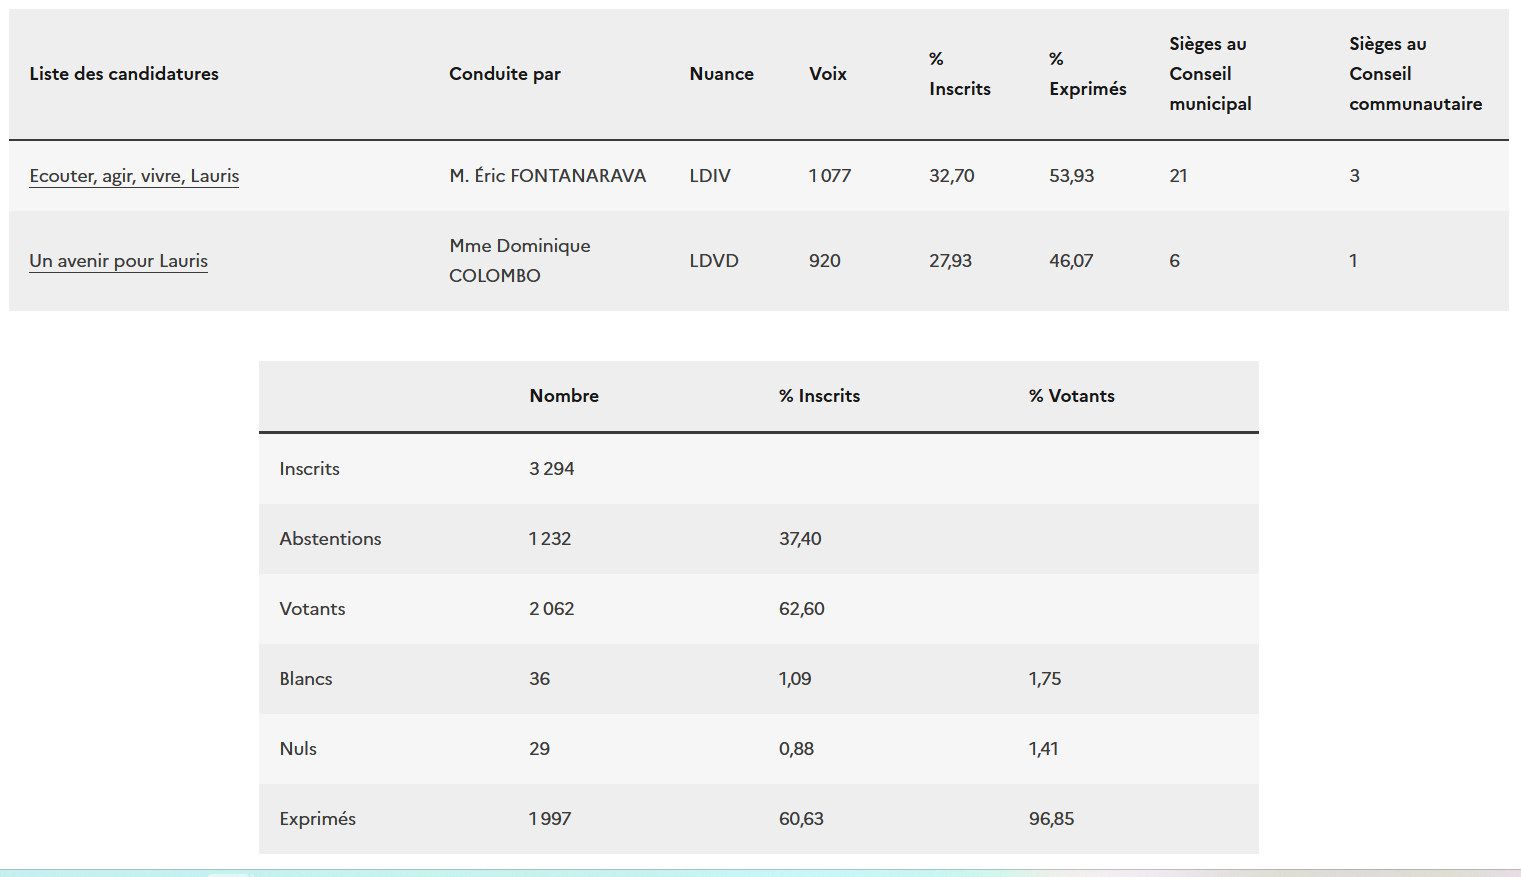Click the 1 077 votes cell

pos(829,176)
